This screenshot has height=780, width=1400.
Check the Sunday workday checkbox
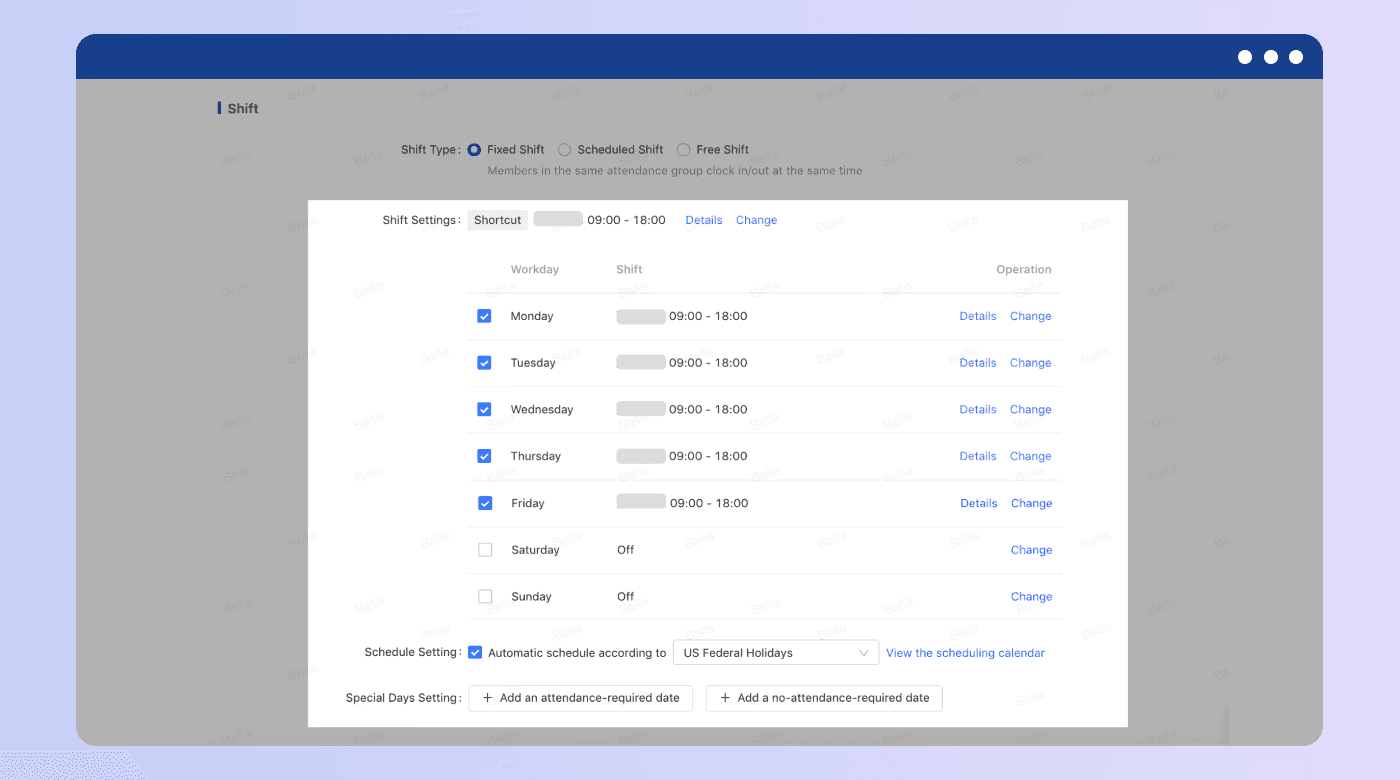pyautogui.click(x=485, y=596)
